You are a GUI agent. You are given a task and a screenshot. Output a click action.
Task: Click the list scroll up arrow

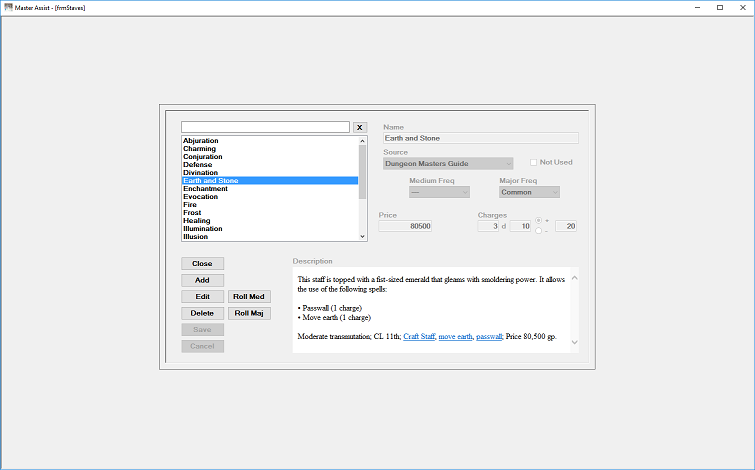pos(363,141)
